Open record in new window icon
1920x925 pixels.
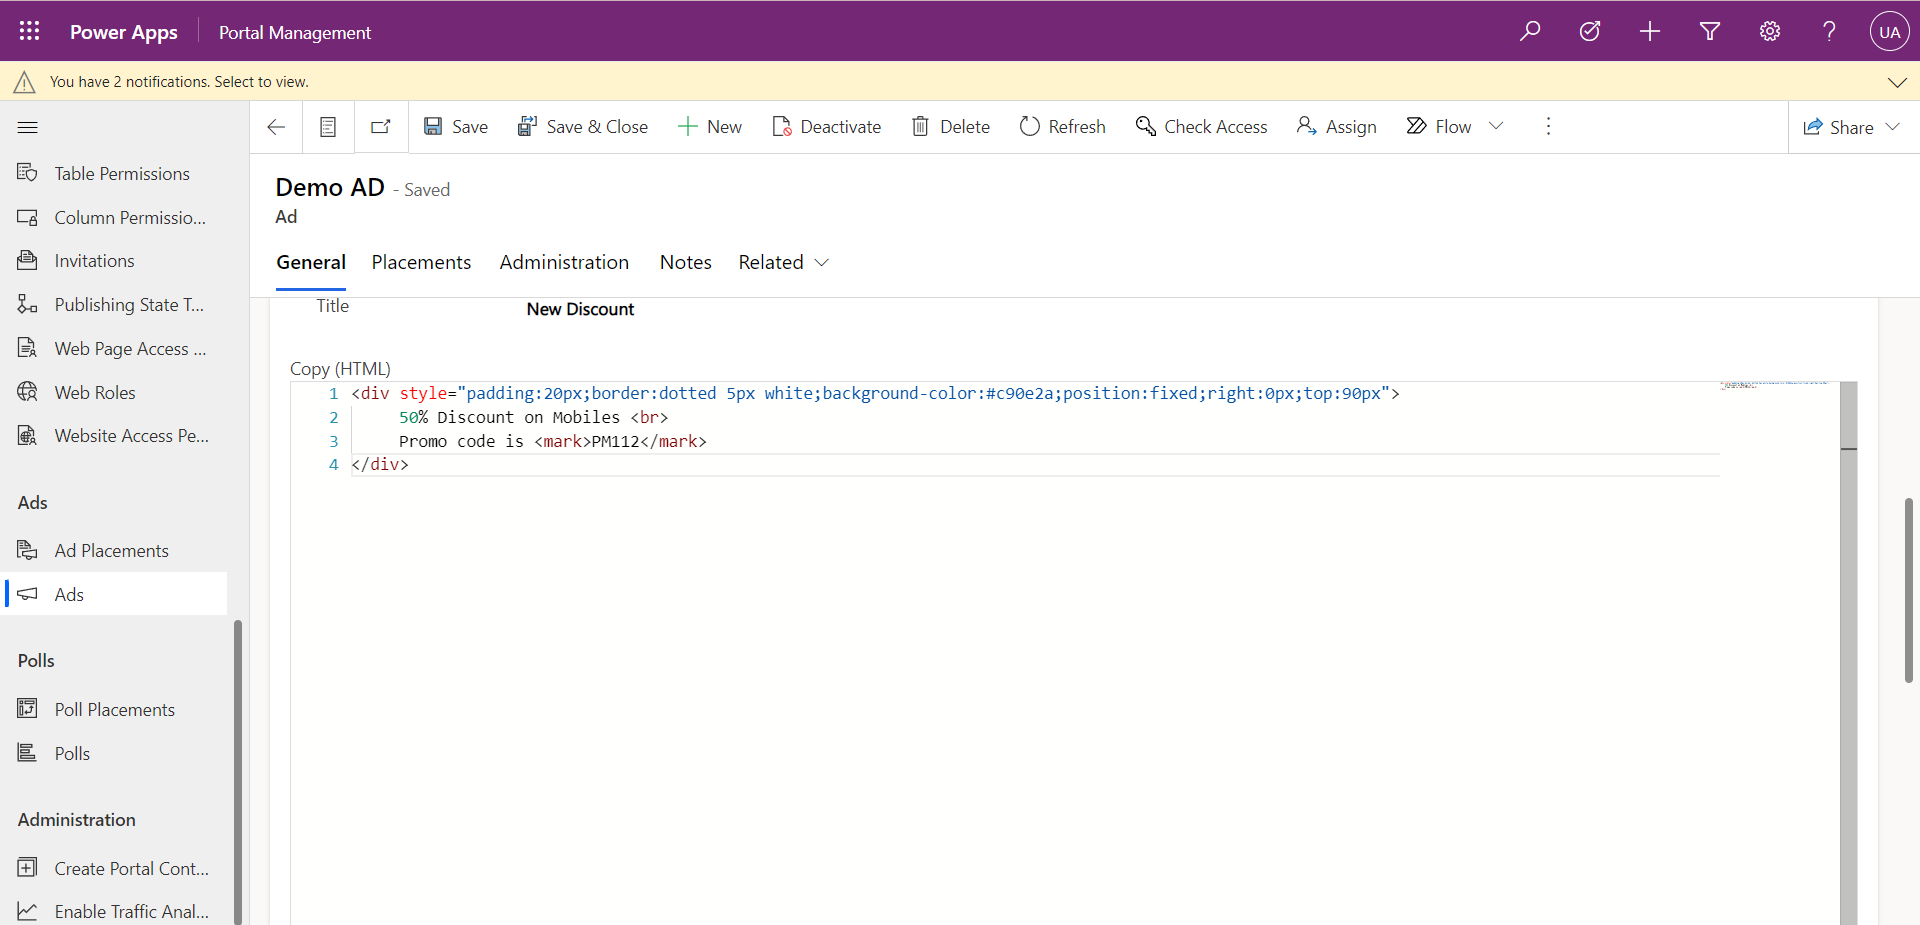381,127
